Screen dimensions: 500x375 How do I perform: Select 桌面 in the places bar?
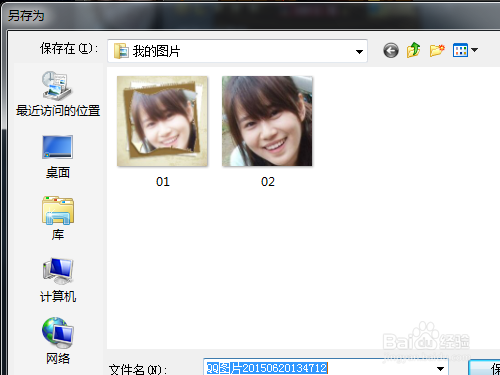pyautogui.click(x=58, y=157)
